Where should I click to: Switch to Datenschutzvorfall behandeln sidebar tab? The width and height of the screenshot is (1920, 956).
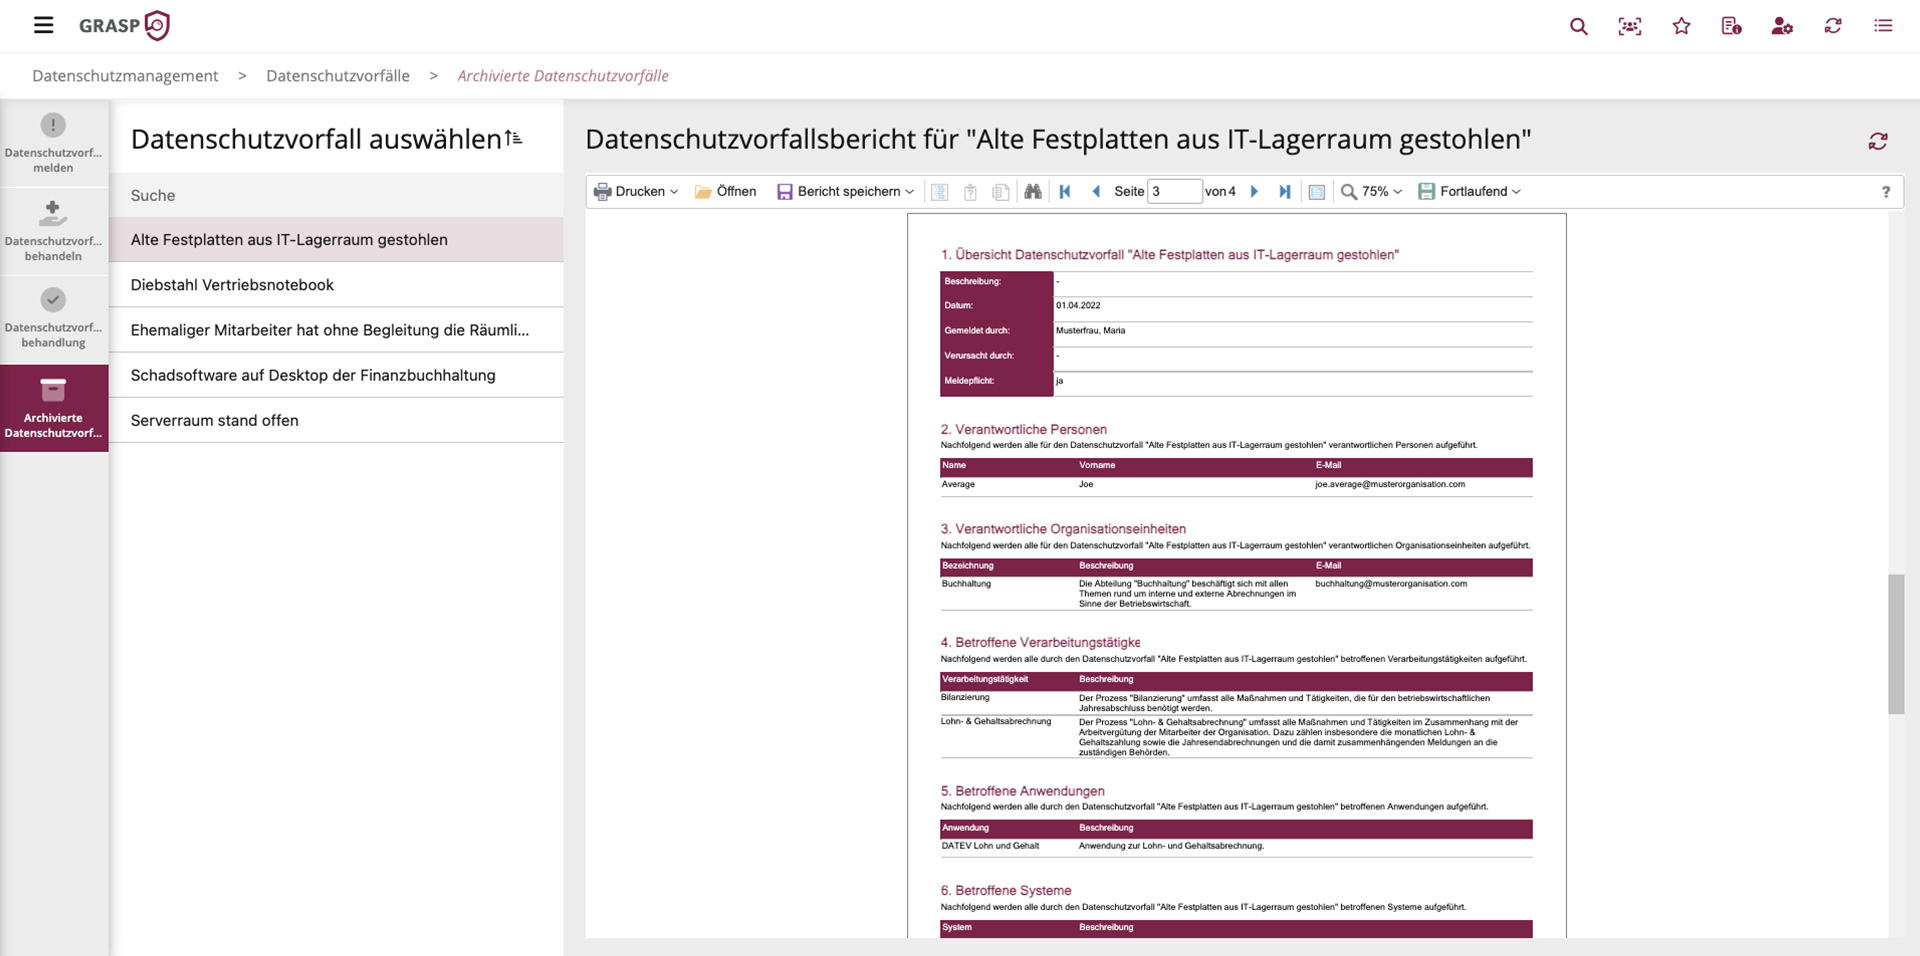coord(54,231)
